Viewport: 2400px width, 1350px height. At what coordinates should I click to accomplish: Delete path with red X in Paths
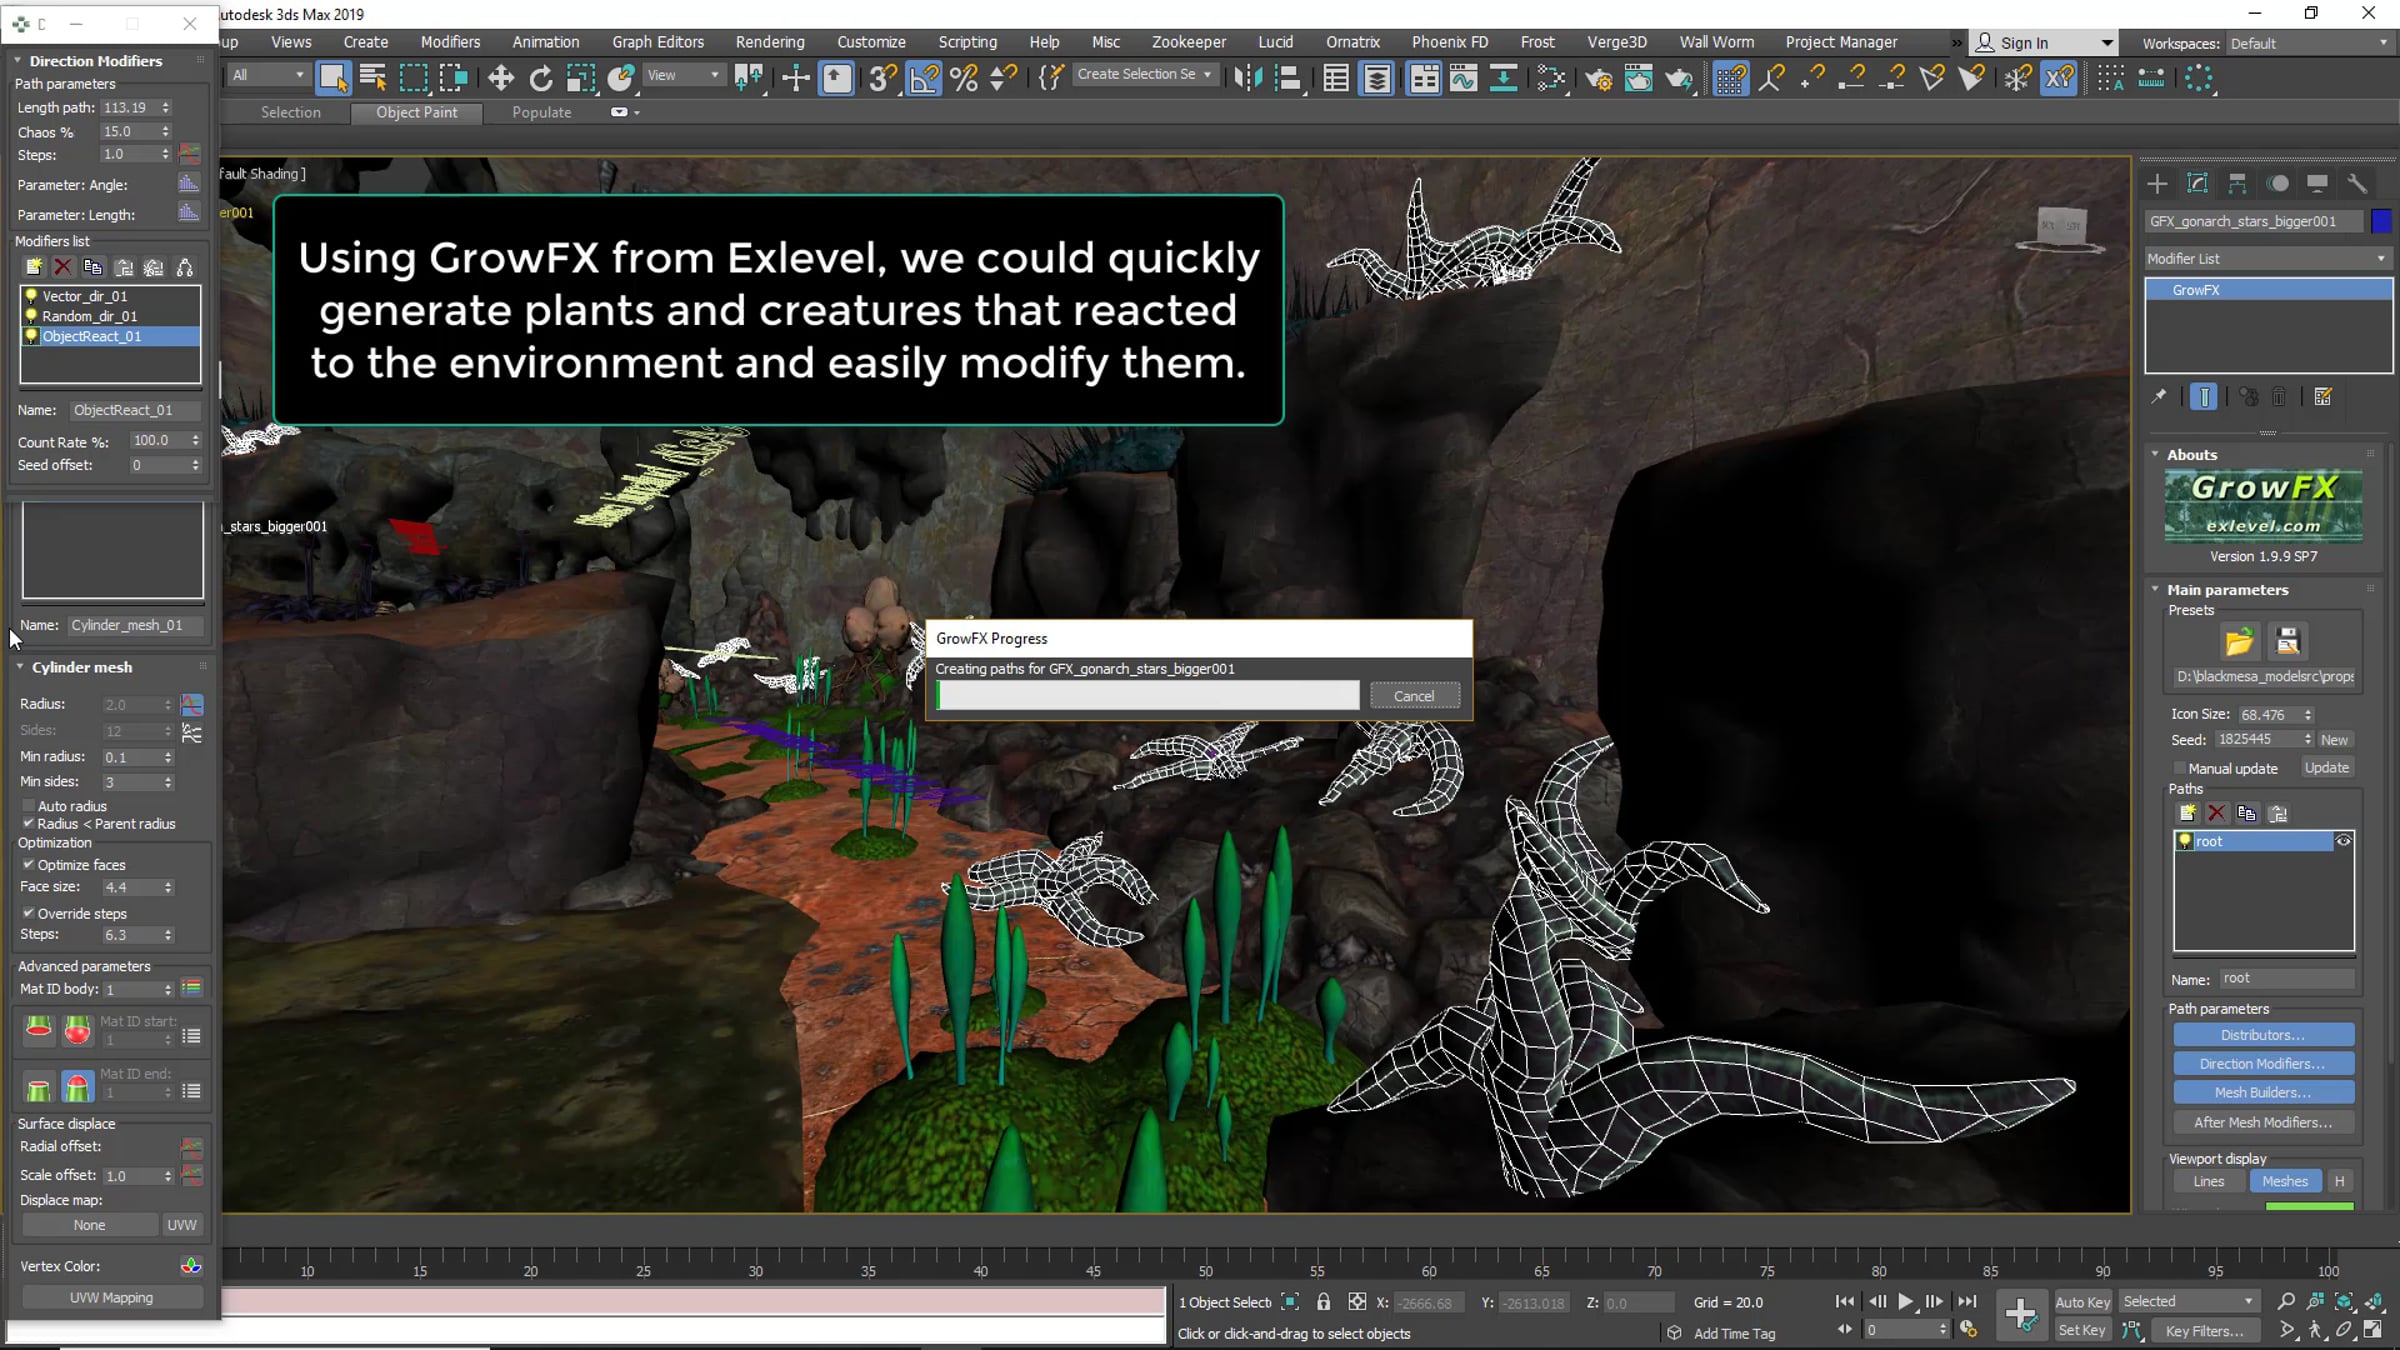point(2217,813)
